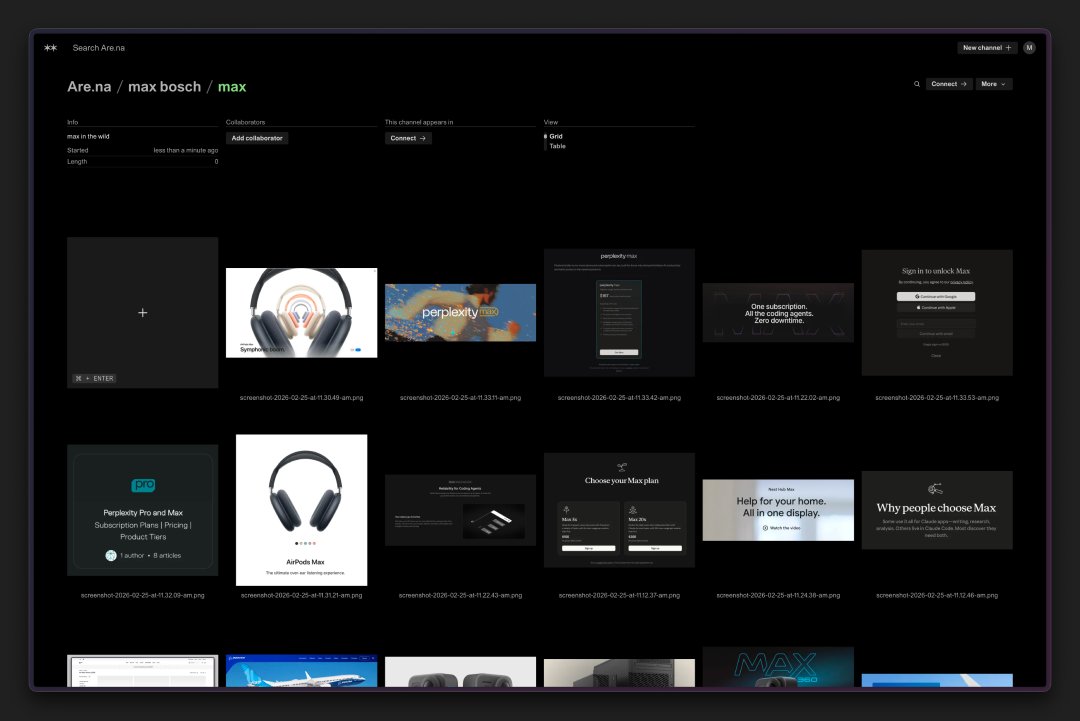Click Add collaborator button
The width and height of the screenshot is (1080, 721).
(x=257, y=138)
